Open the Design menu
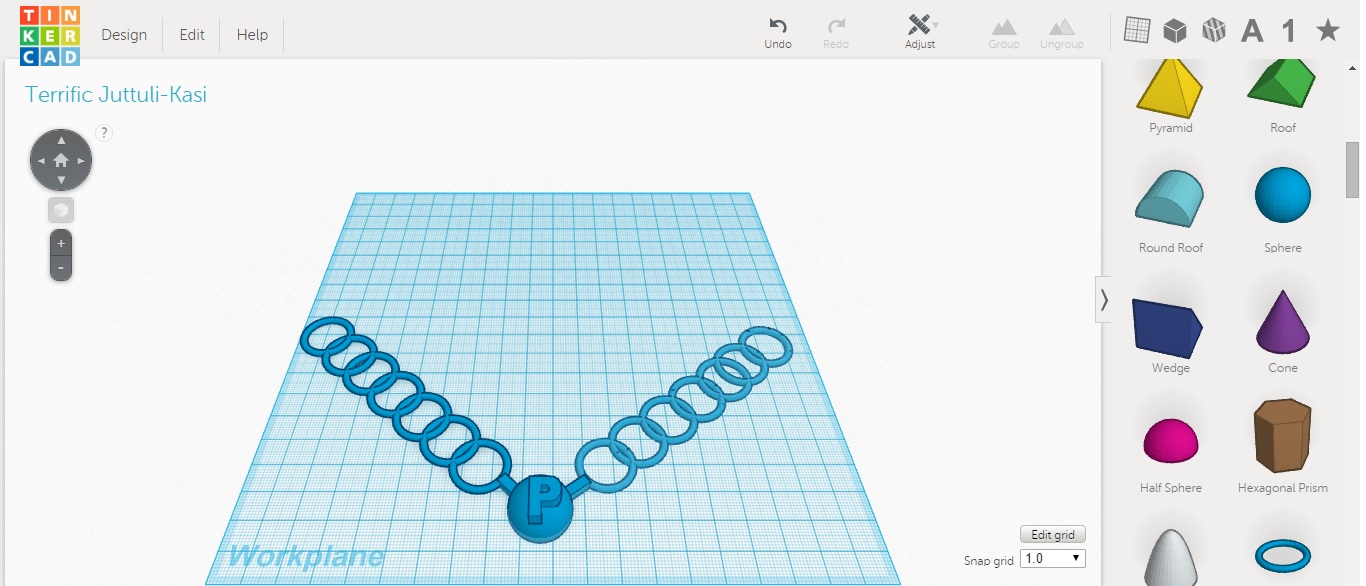Screen dimensions: 1366x586 124,35
